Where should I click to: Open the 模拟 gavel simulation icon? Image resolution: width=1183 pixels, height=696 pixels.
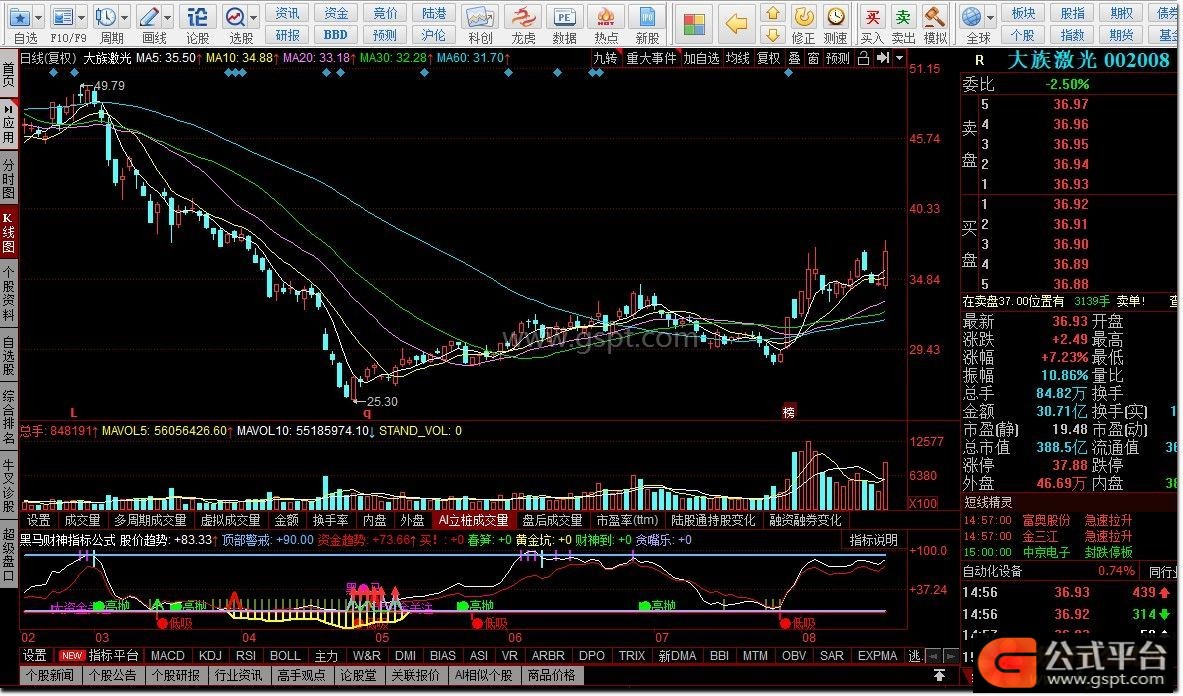(935, 17)
